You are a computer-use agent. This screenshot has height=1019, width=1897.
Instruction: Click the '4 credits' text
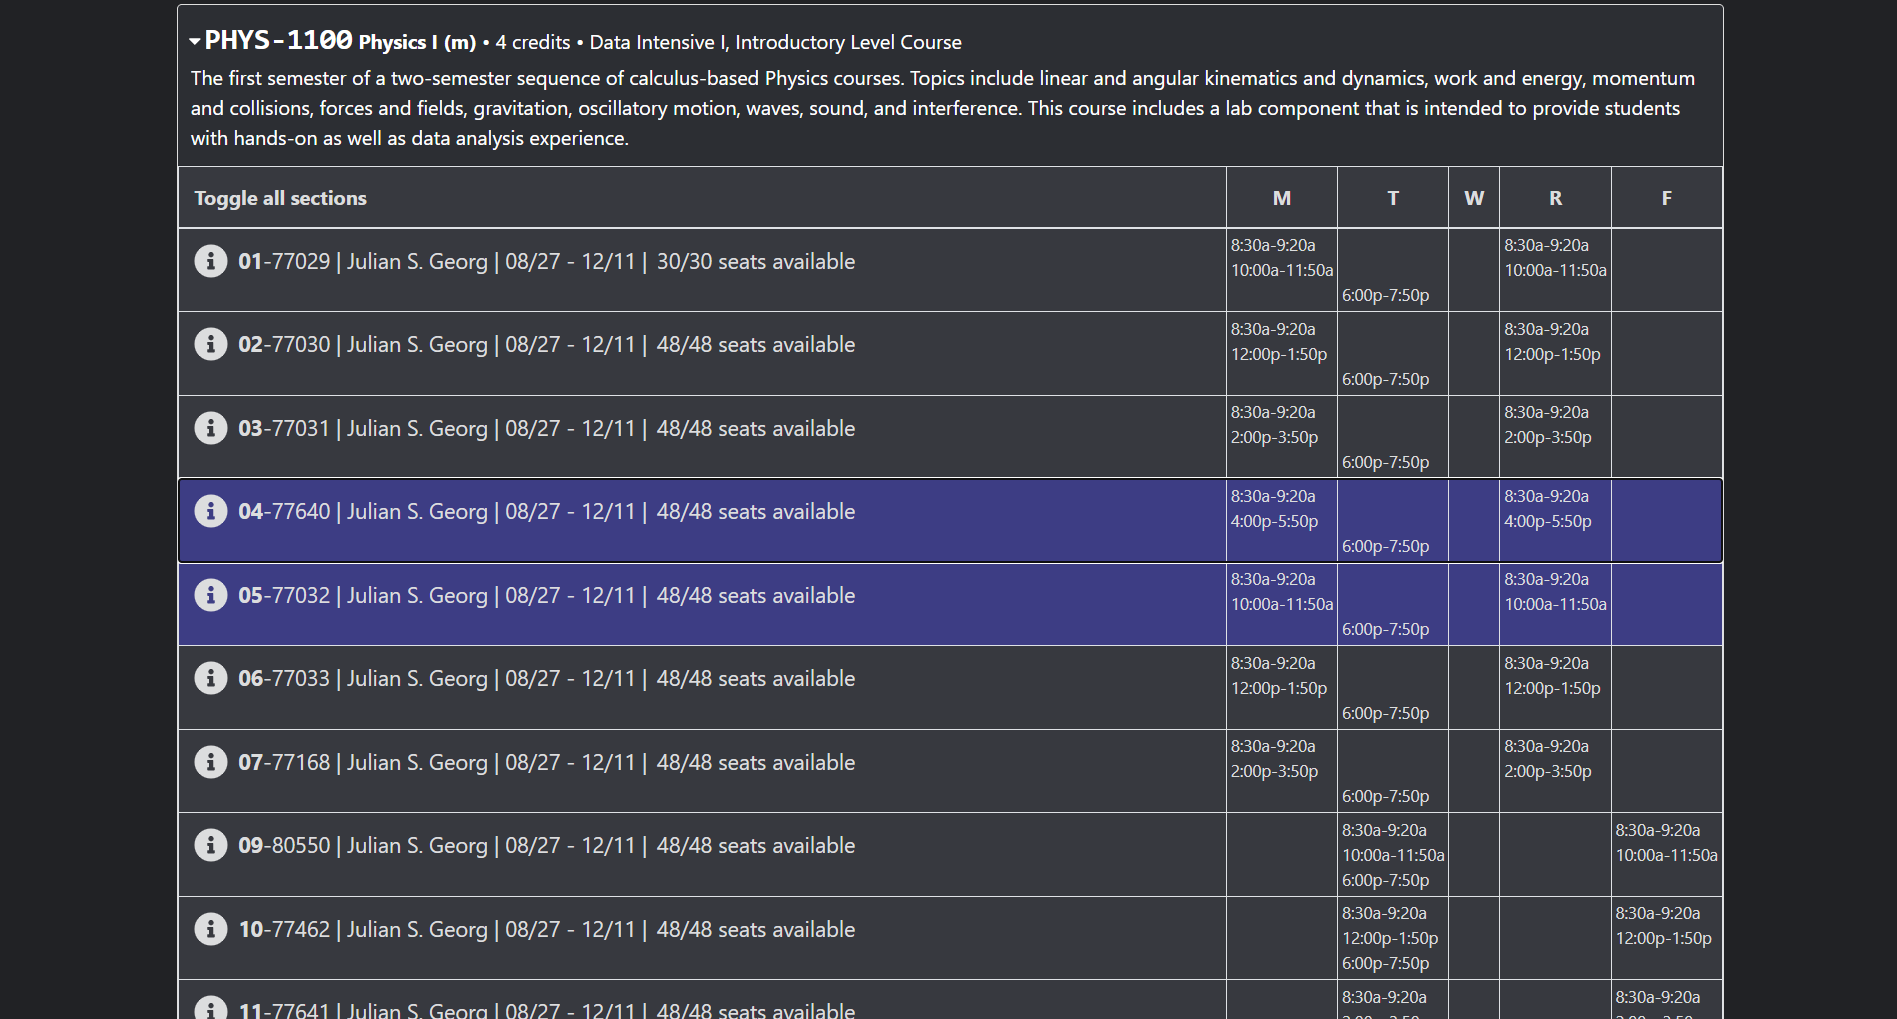[533, 42]
